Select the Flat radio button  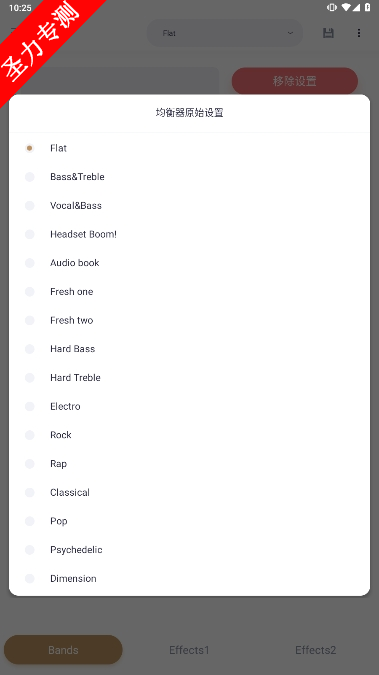click(29, 148)
